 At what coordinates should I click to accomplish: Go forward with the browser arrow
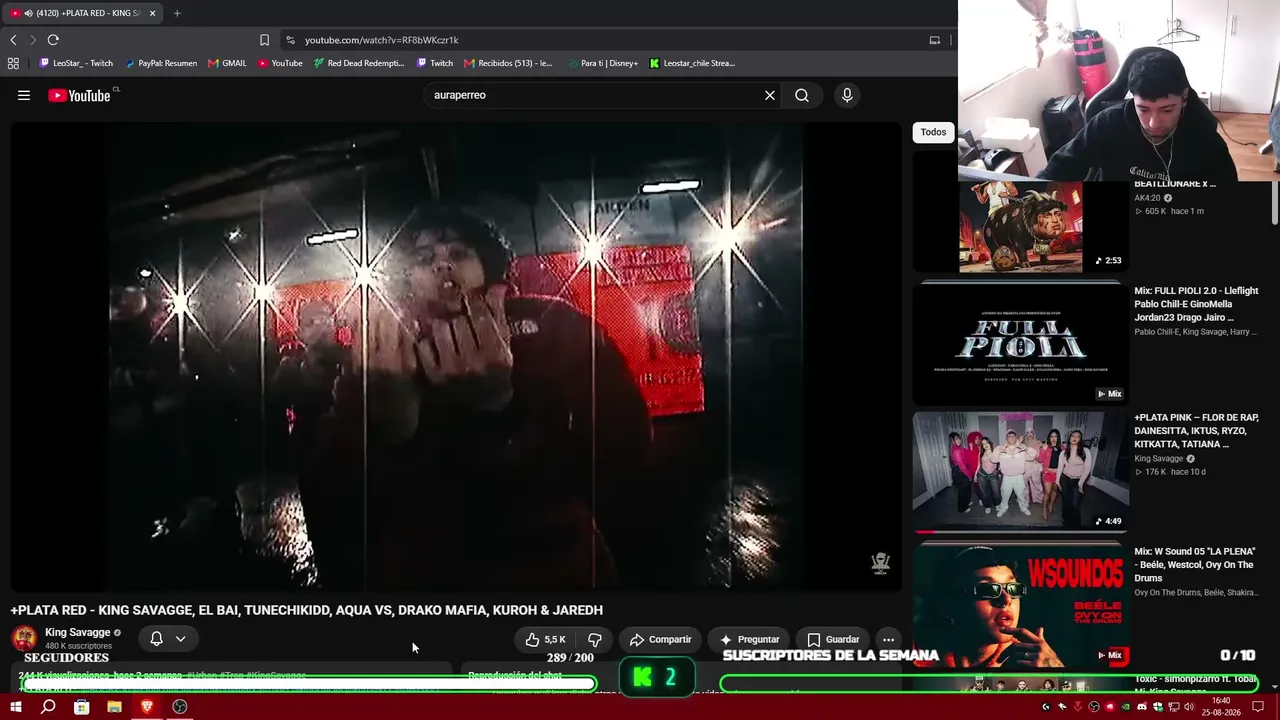click(x=33, y=40)
